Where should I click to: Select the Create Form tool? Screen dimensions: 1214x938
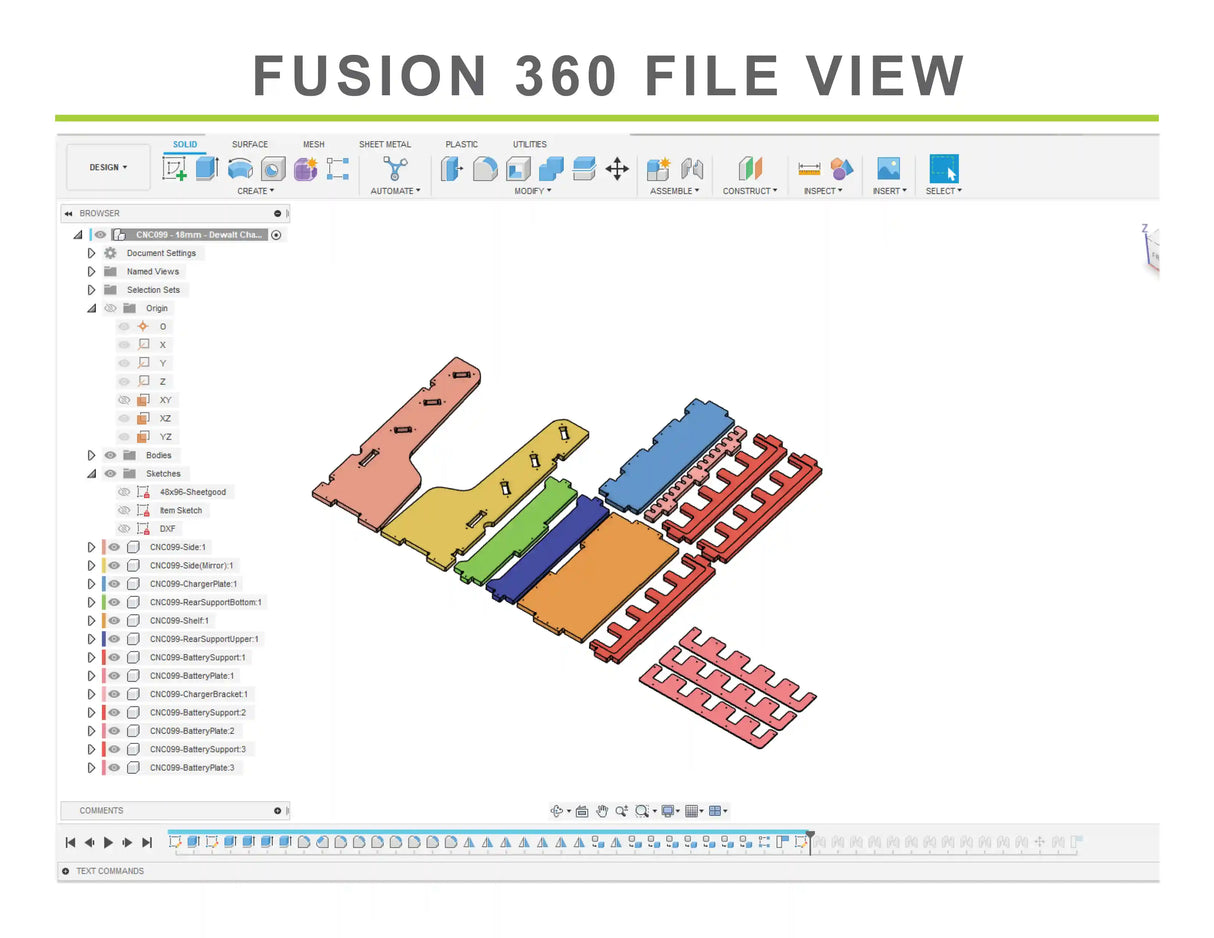click(305, 168)
